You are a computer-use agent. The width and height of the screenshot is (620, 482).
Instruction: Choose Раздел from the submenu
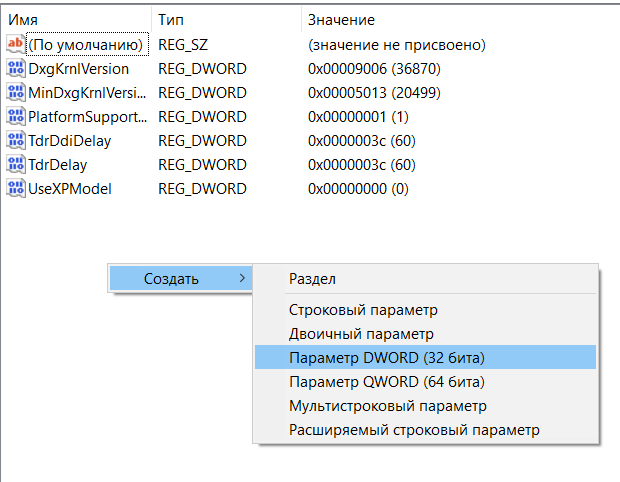pyautogui.click(x=312, y=278)
